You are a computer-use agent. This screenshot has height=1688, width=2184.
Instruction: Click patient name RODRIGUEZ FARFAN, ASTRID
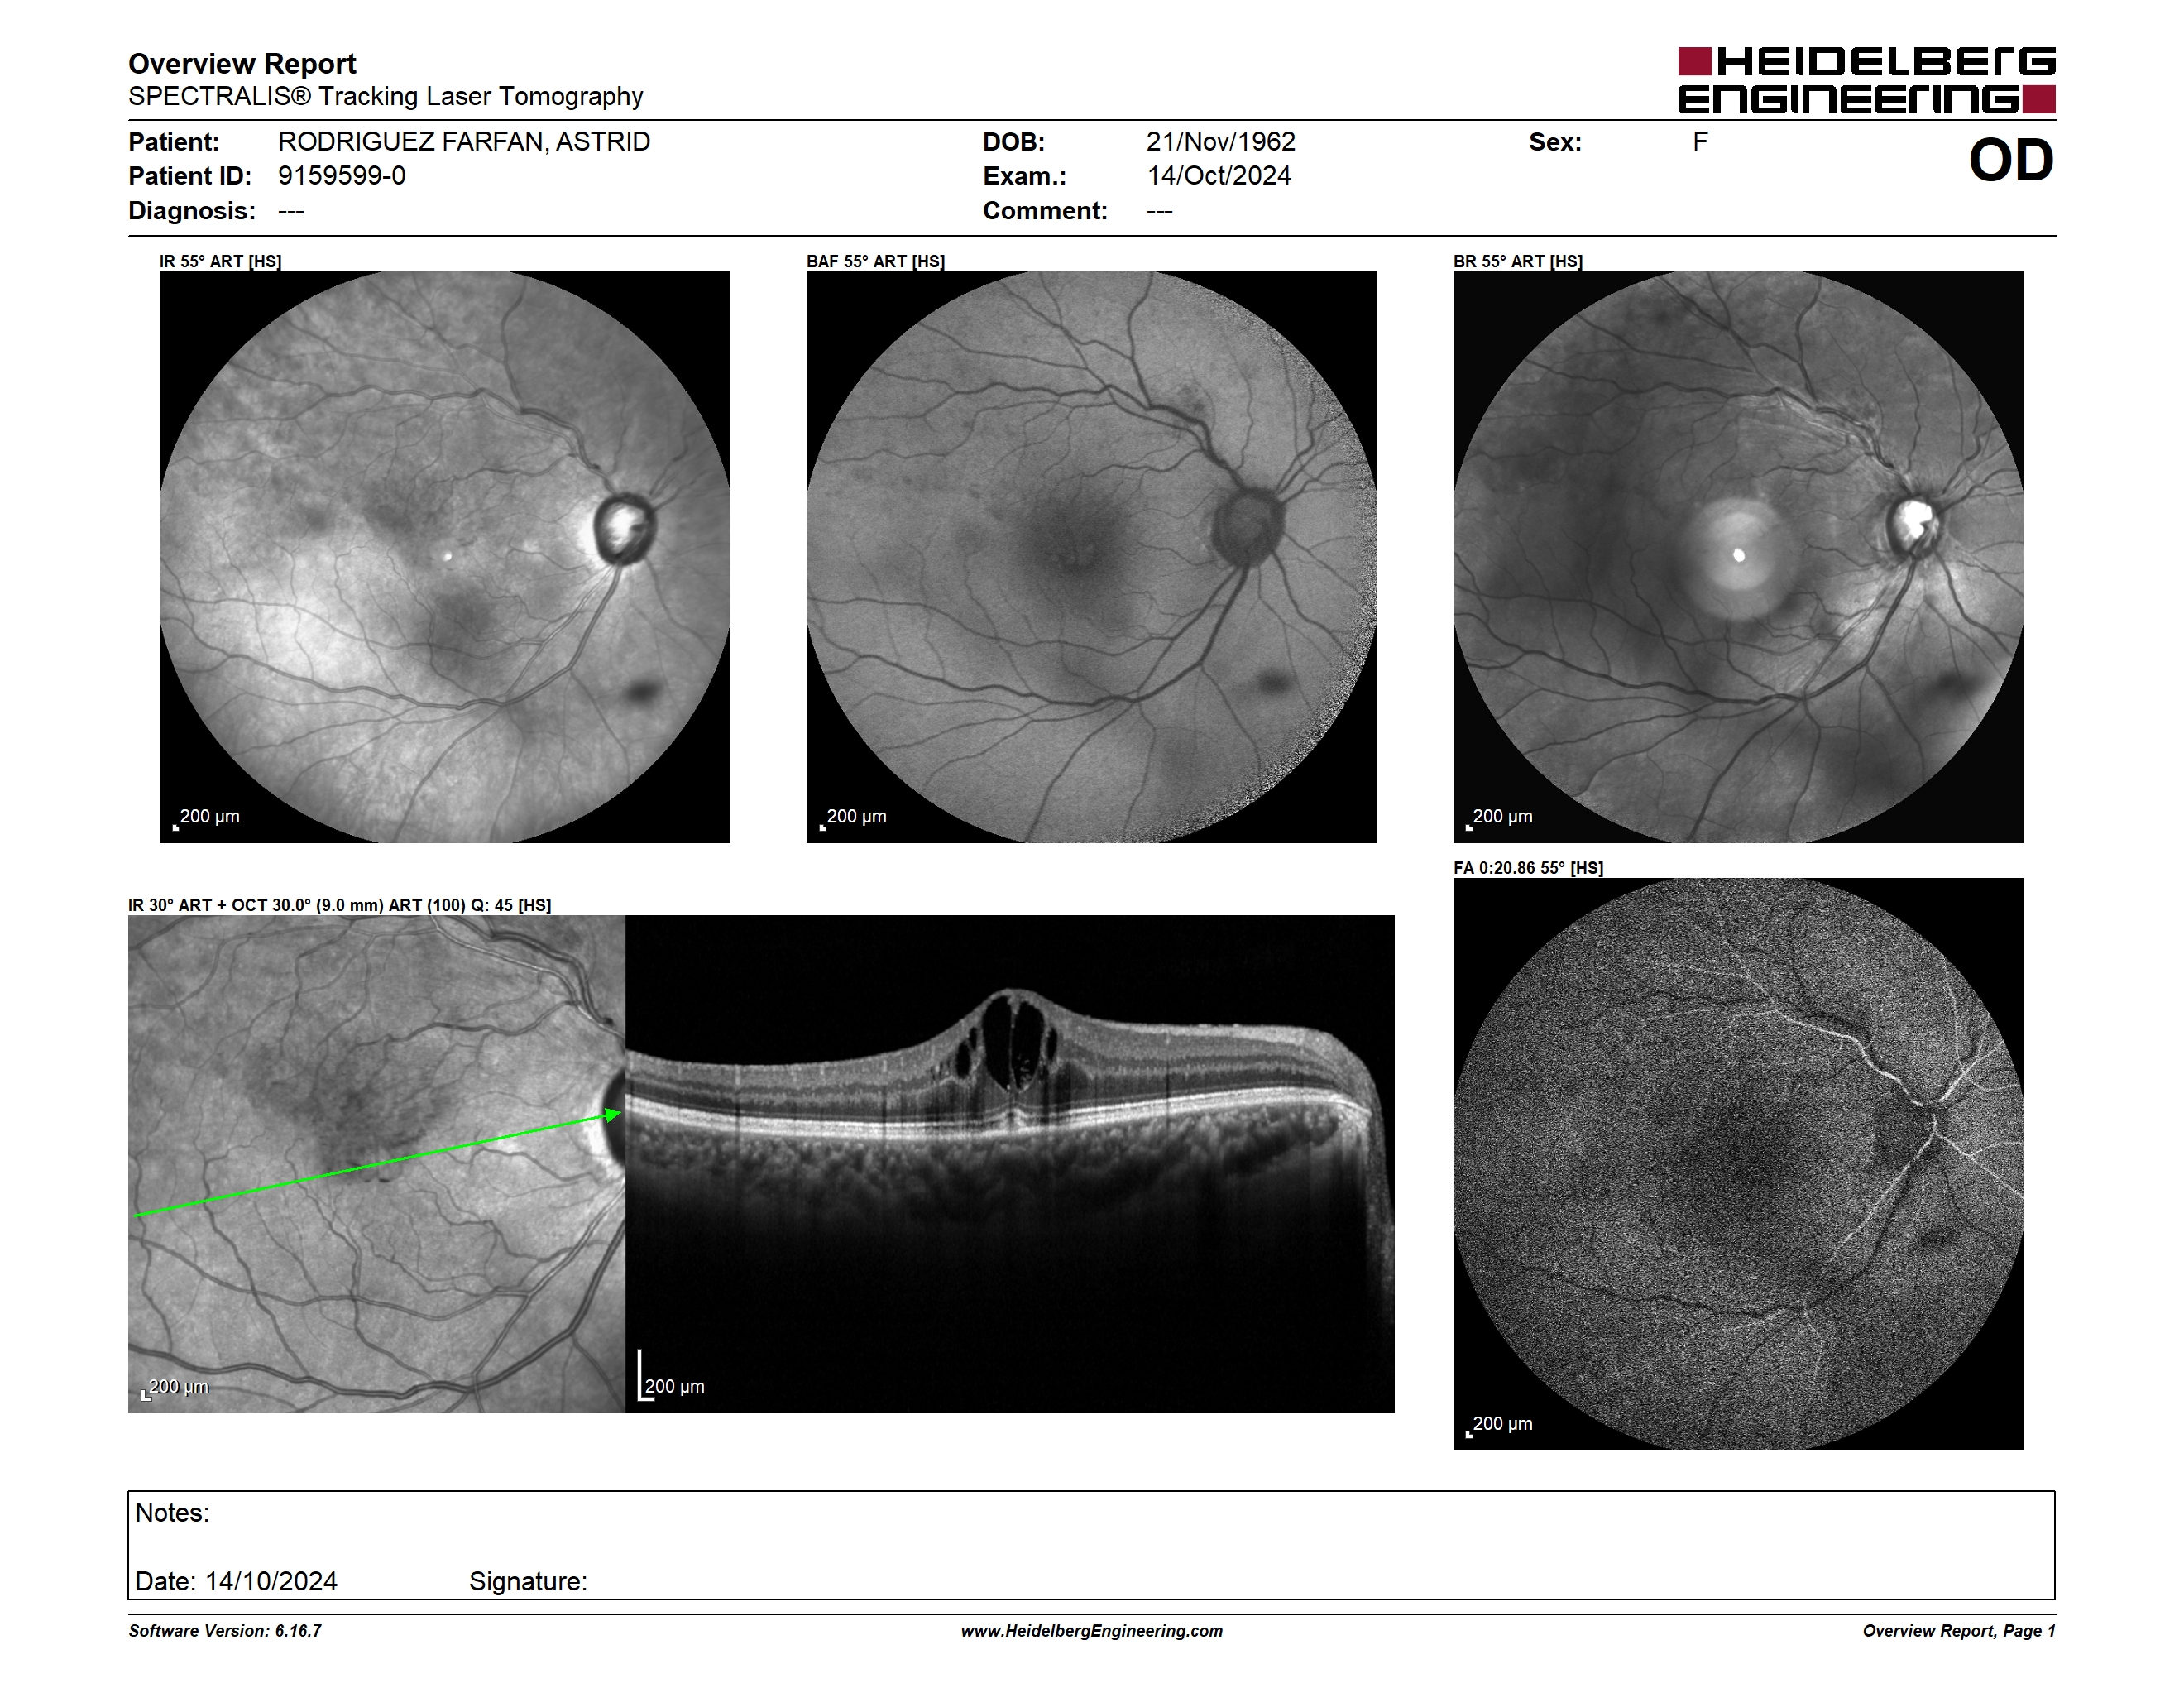pyautogui.click(x=464, y=142)
